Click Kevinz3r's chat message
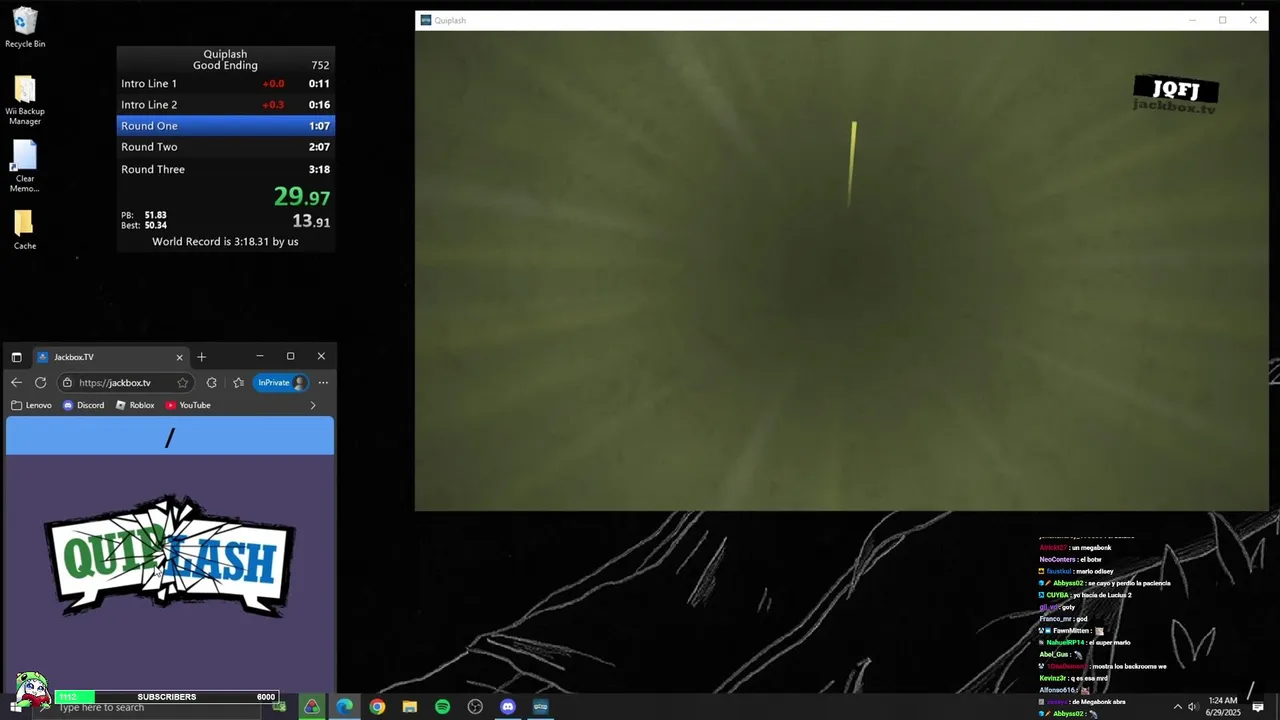Screen dimensions: 1280x720 pyautogui.click(x=1075, y=678)
